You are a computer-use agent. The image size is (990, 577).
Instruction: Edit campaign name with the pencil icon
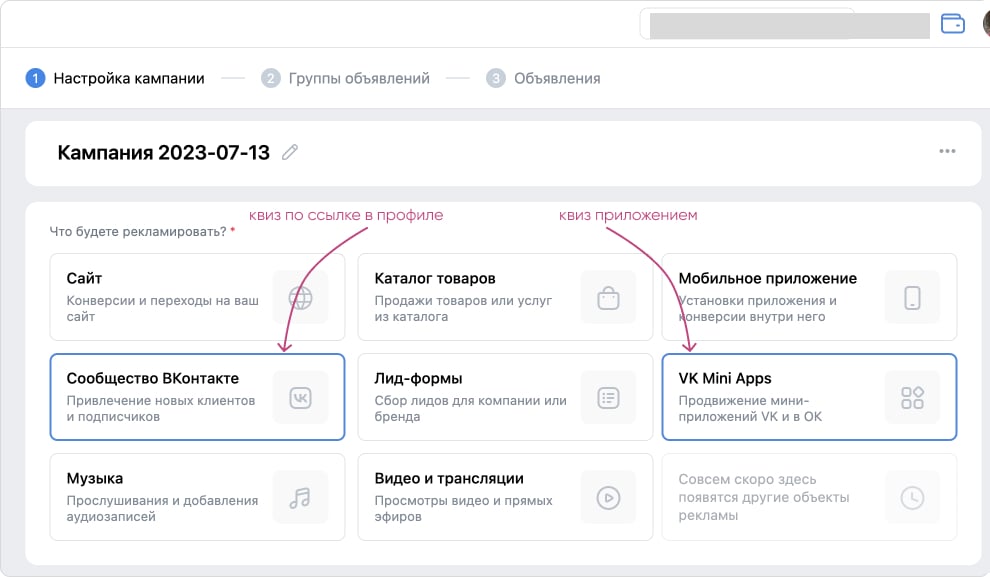[x=290, y=152]
